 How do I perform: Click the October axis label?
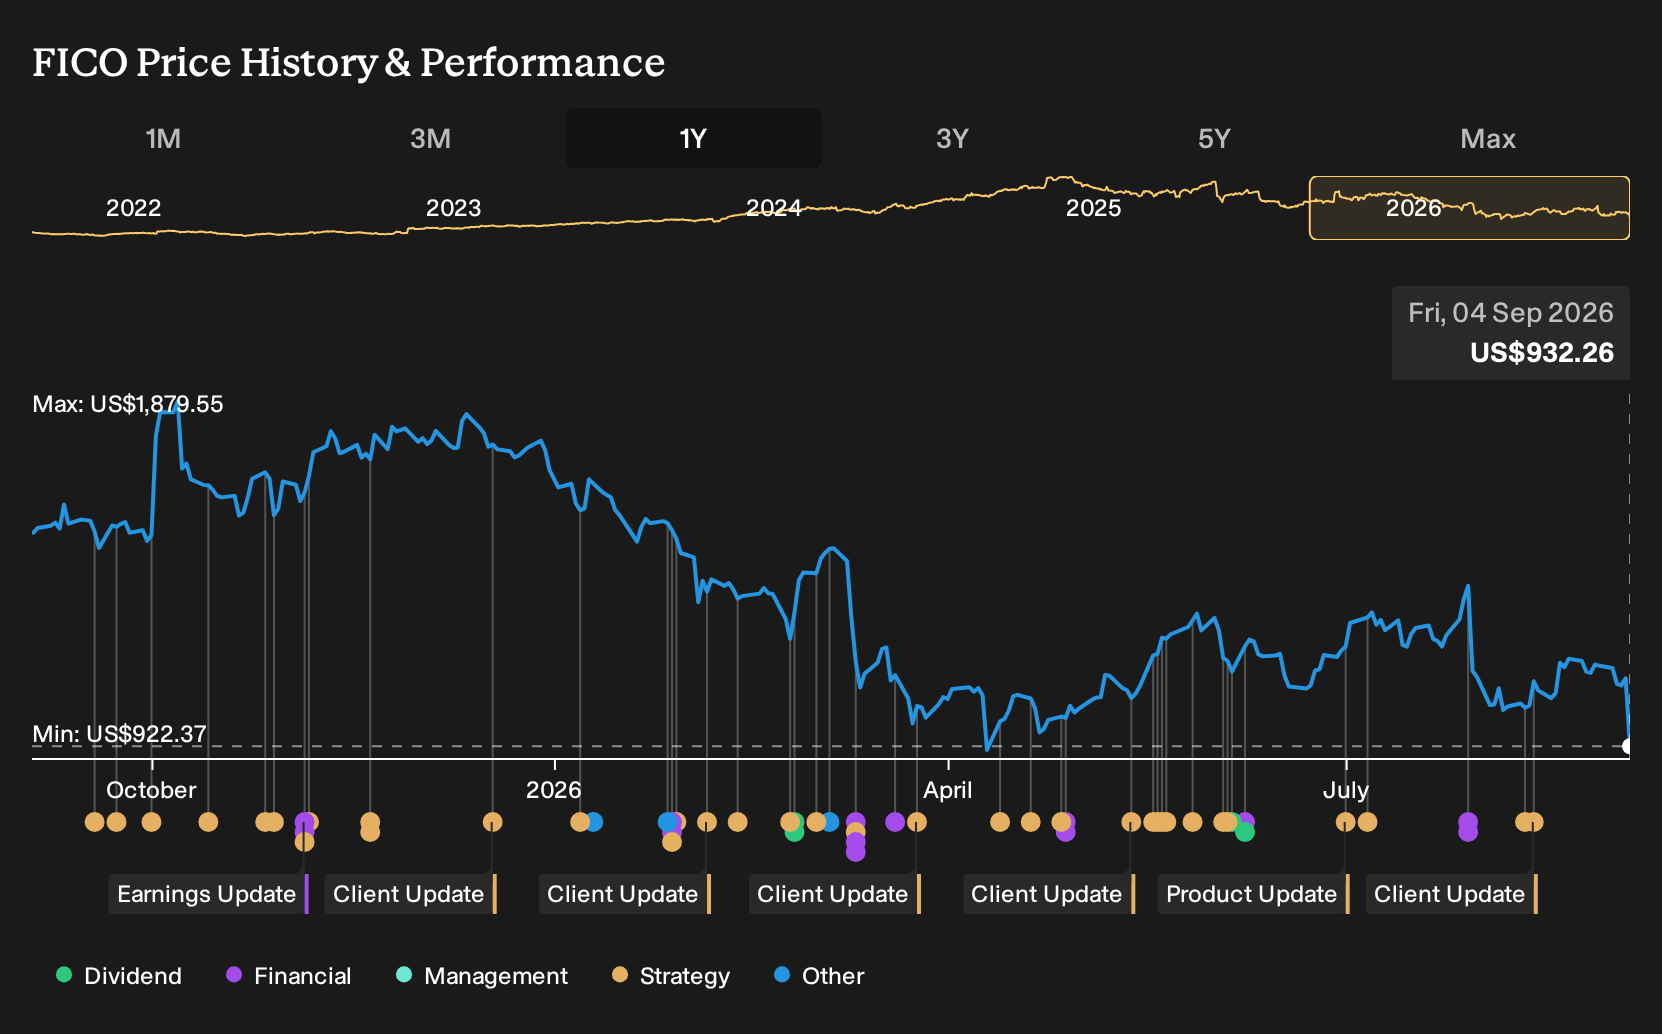click(x=151, y=790)
